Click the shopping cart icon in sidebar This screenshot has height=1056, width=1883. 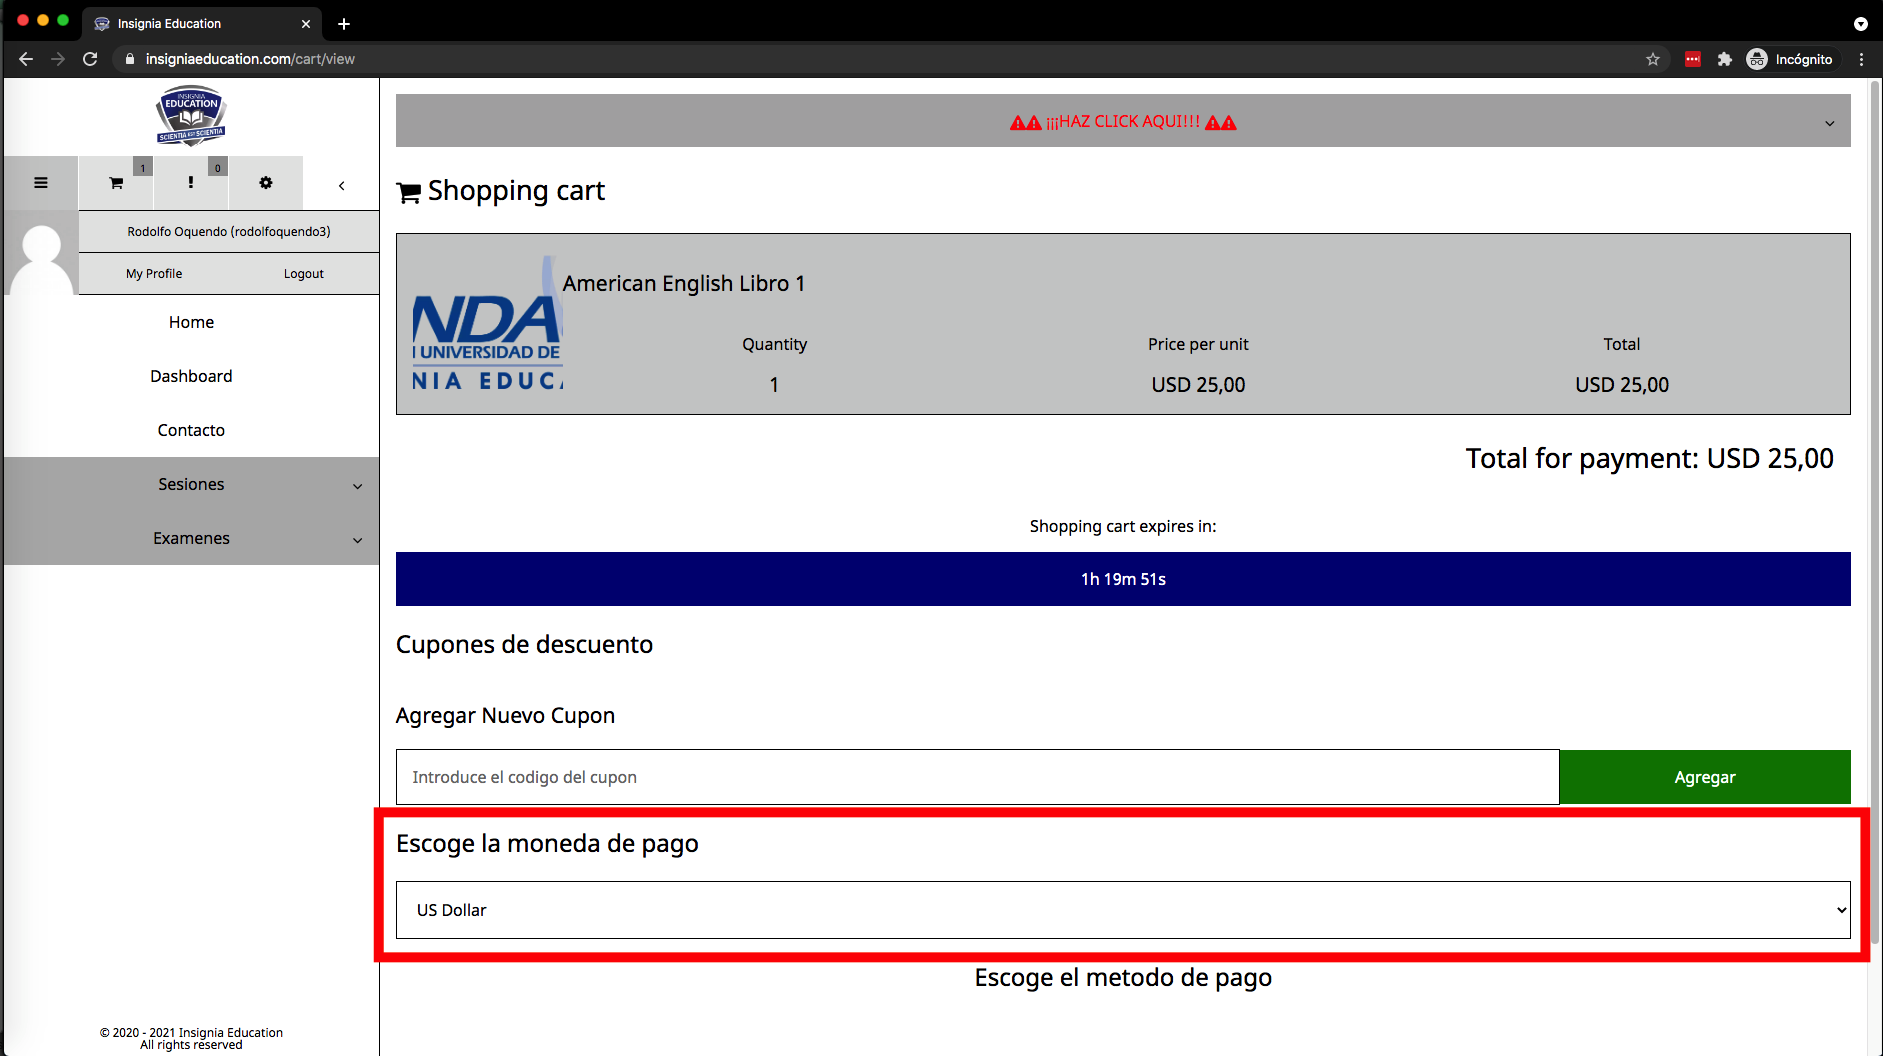(x=116, y=183)
